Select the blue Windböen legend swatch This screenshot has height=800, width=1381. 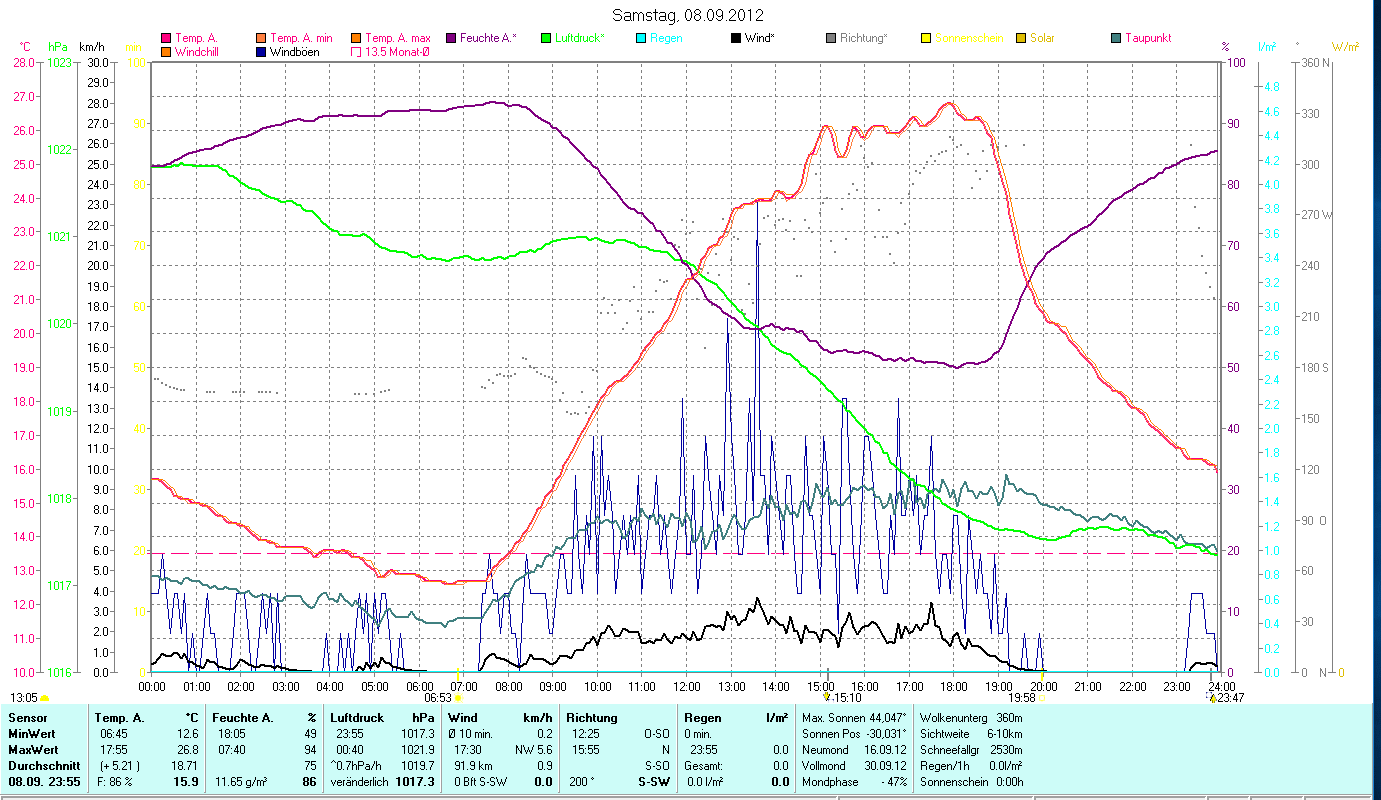coord(261,51)
